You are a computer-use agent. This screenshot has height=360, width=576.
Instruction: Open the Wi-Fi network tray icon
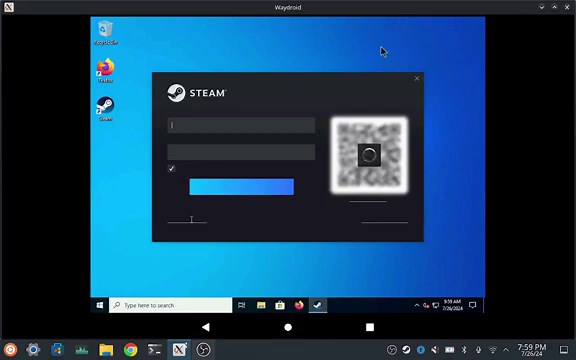tap(493, 350)
